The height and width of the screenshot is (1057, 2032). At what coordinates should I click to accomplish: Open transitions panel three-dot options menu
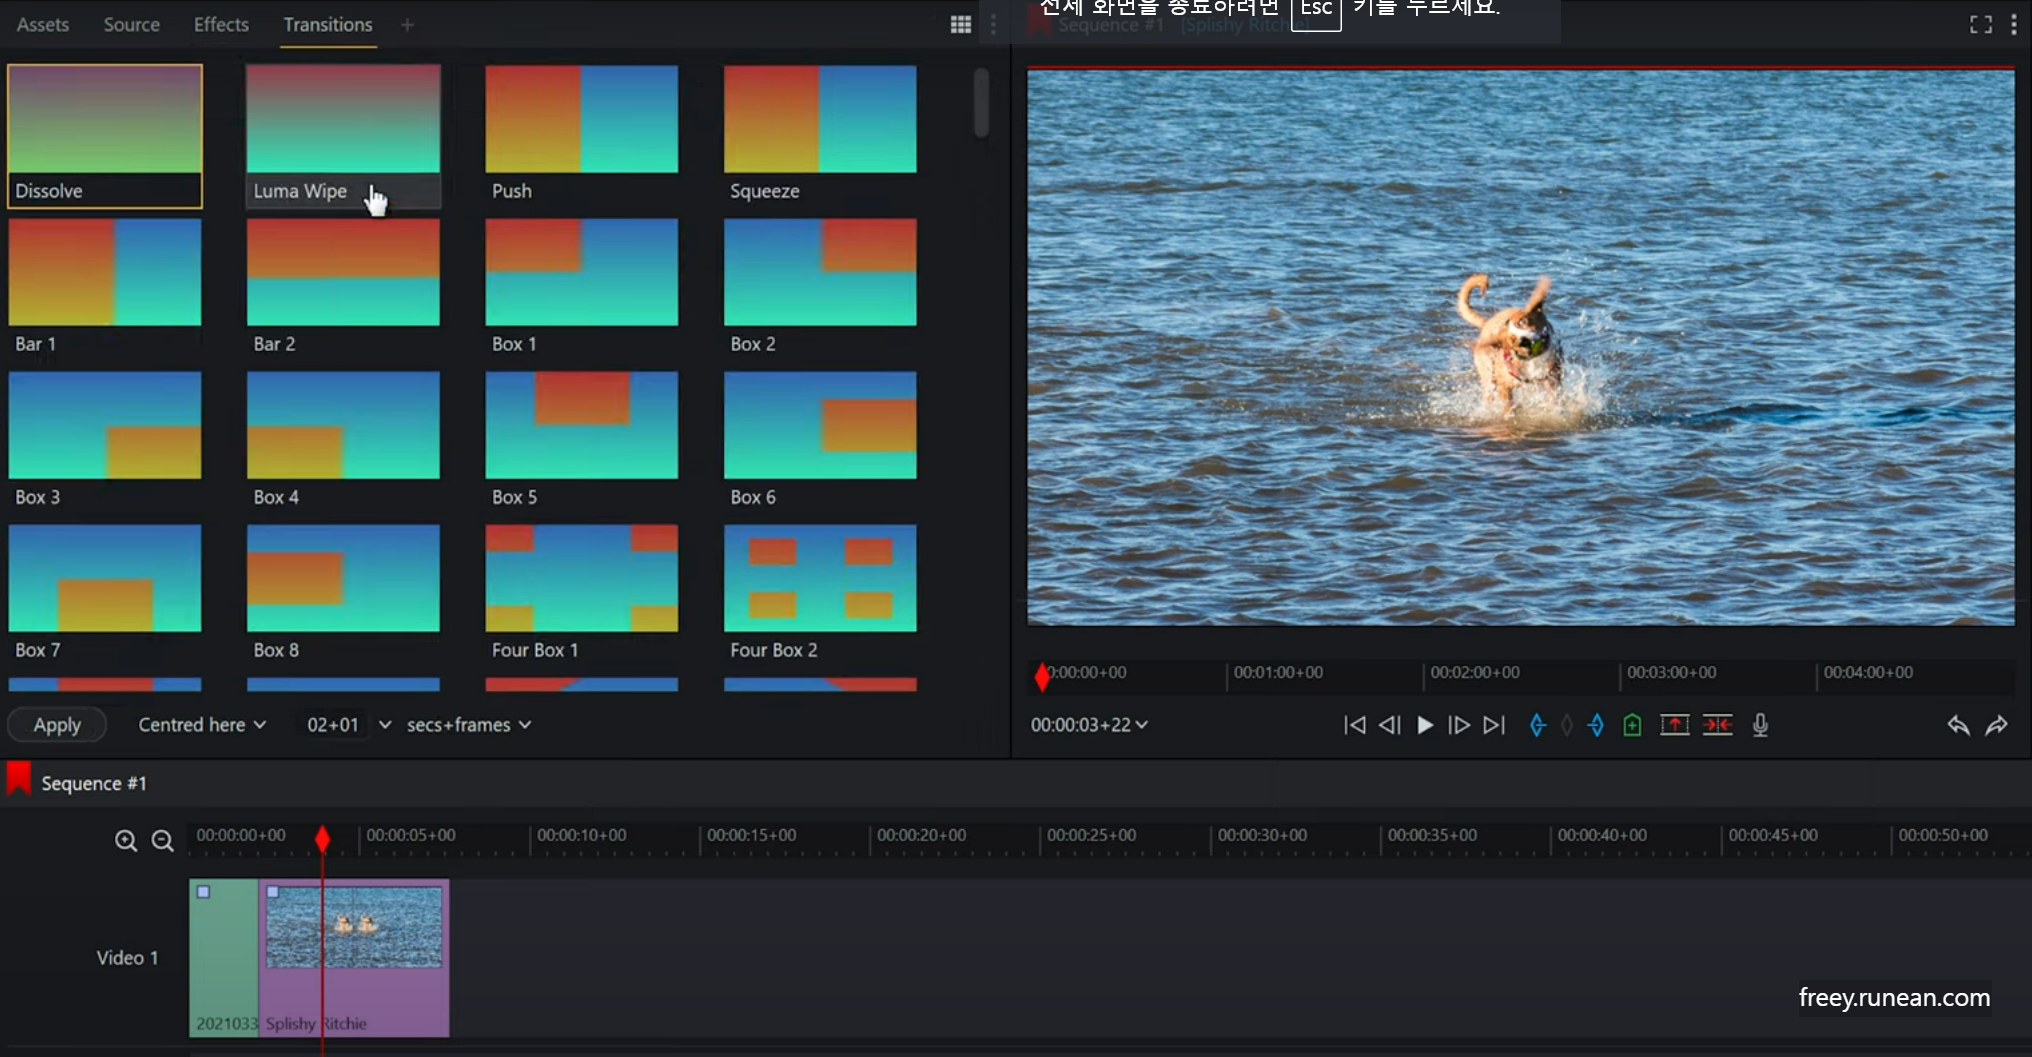pyautogui.click(x=993, y=25)
